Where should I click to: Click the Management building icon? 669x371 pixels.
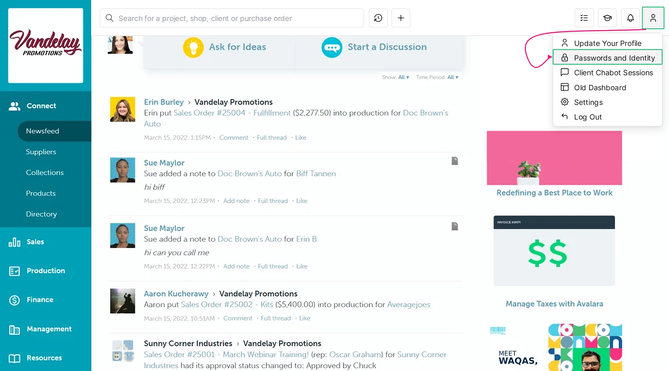(14, 330)
